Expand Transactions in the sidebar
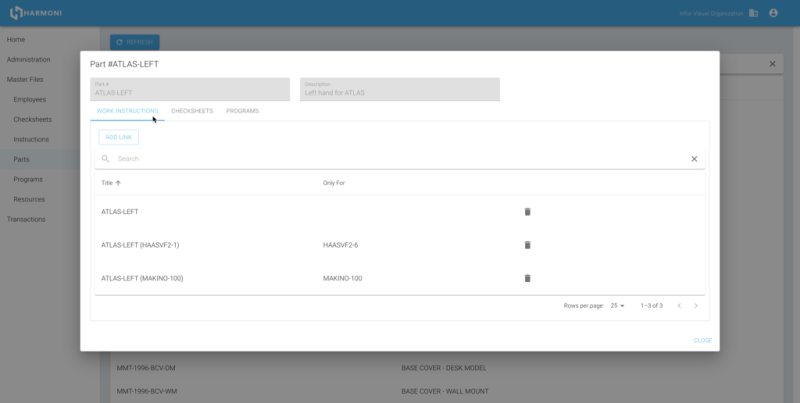Viewport: 800px width, 403px height. tap(26, 219)
